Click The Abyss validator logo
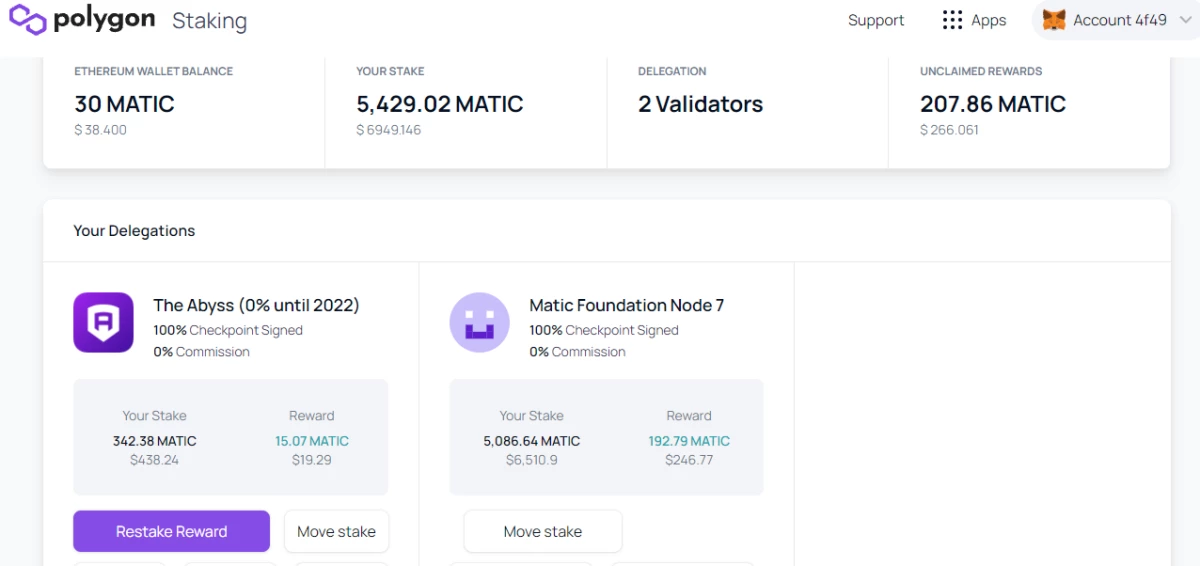Image resolution: width=1200 pixels, height=566 pixels. tap(103, 322)
